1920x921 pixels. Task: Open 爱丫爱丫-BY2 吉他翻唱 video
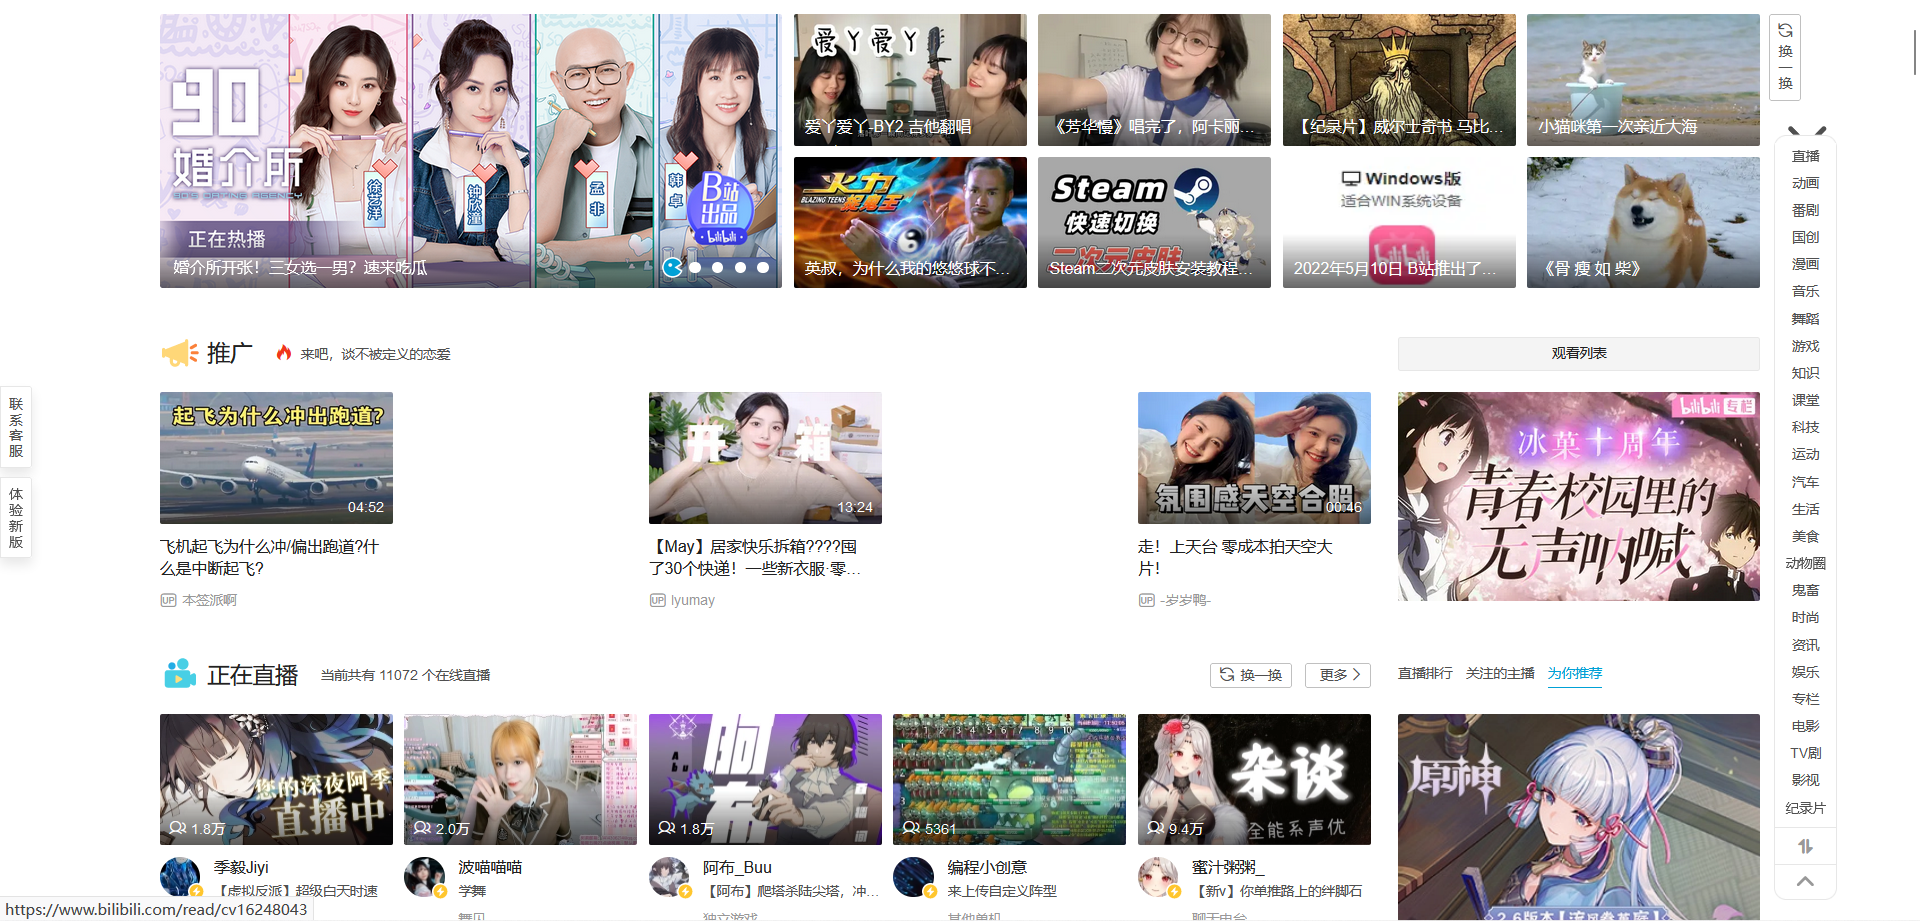pos(910,80)
